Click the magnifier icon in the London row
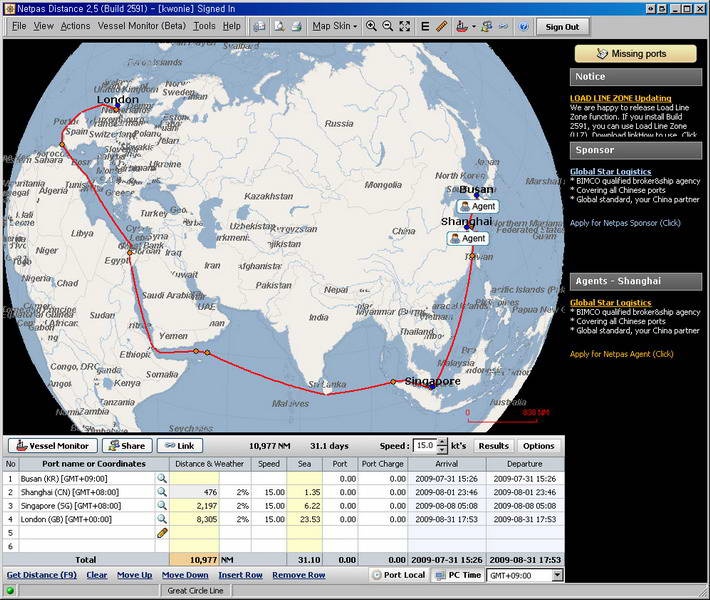This screenshot has width=710, height=600. (162, 519)
